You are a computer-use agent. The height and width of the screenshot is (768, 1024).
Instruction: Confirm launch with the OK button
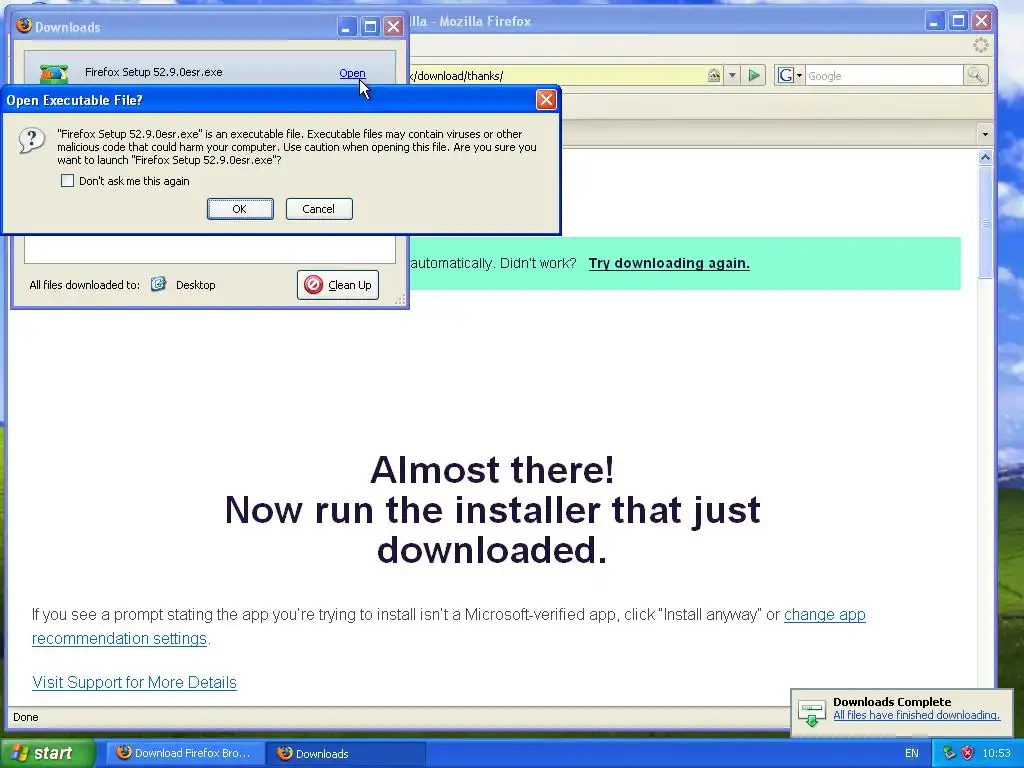point(240,209)
